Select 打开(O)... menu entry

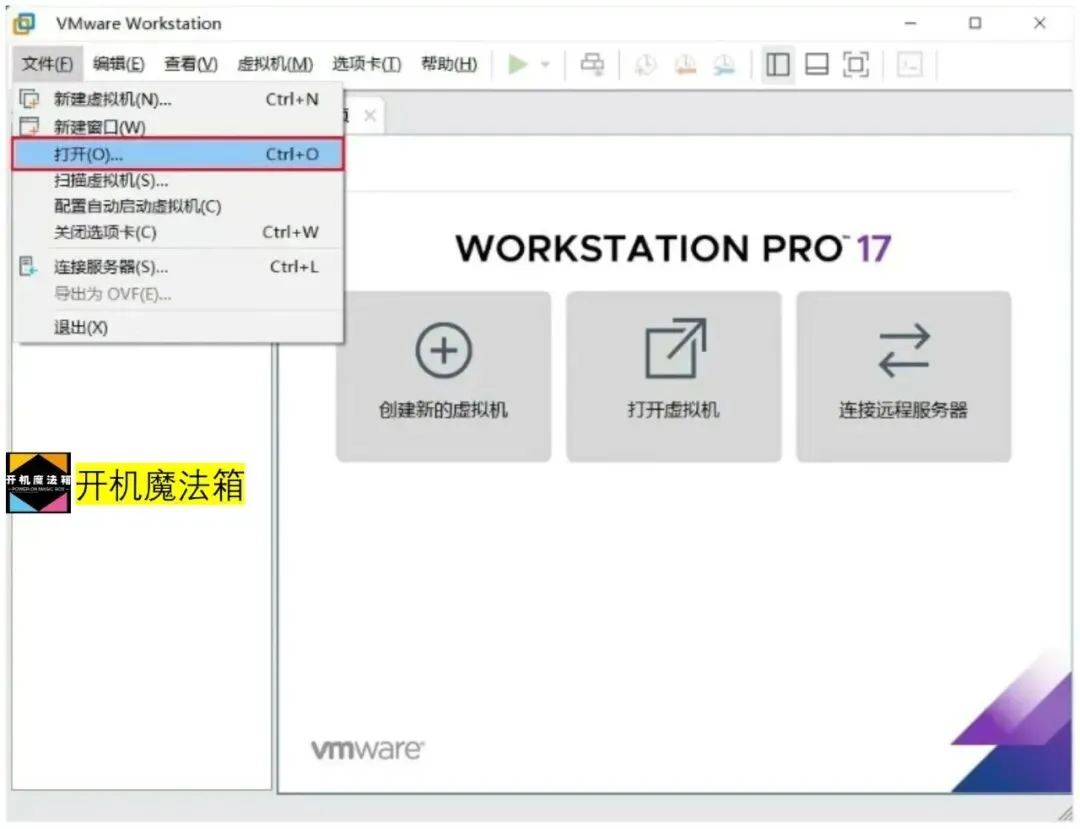[178, 154]
